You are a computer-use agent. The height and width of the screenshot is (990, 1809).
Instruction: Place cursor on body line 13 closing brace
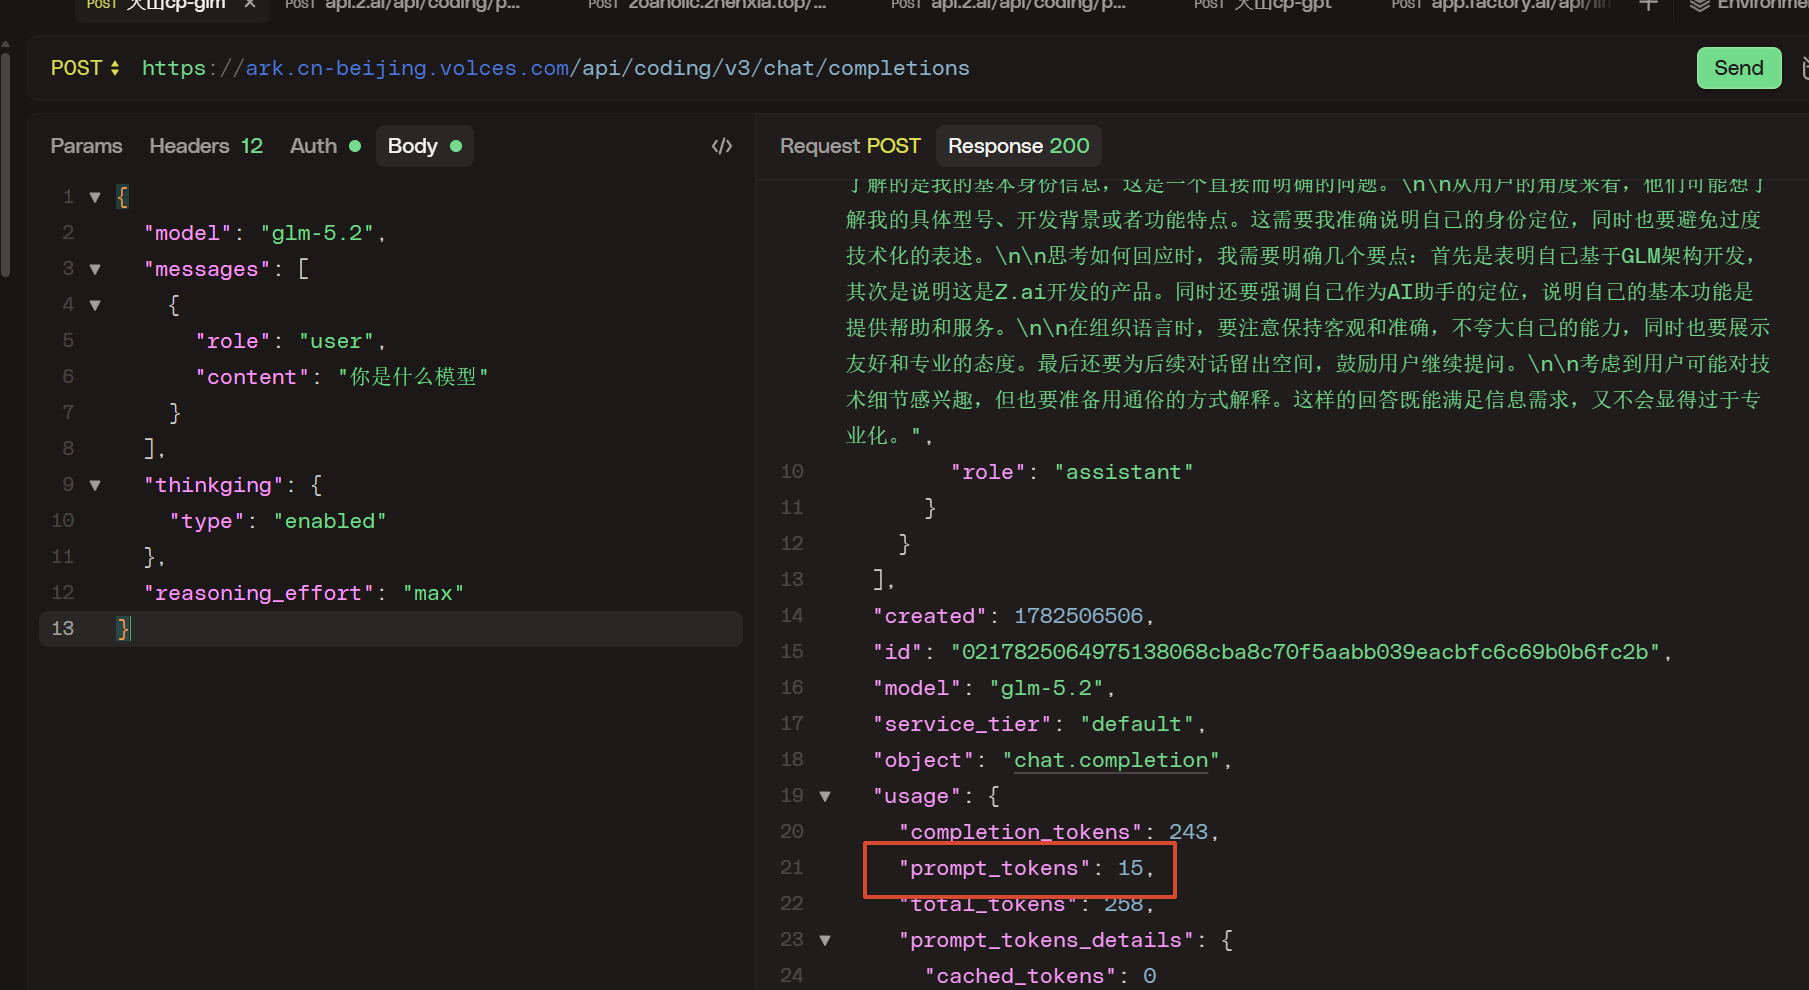[x=123, y=629]
